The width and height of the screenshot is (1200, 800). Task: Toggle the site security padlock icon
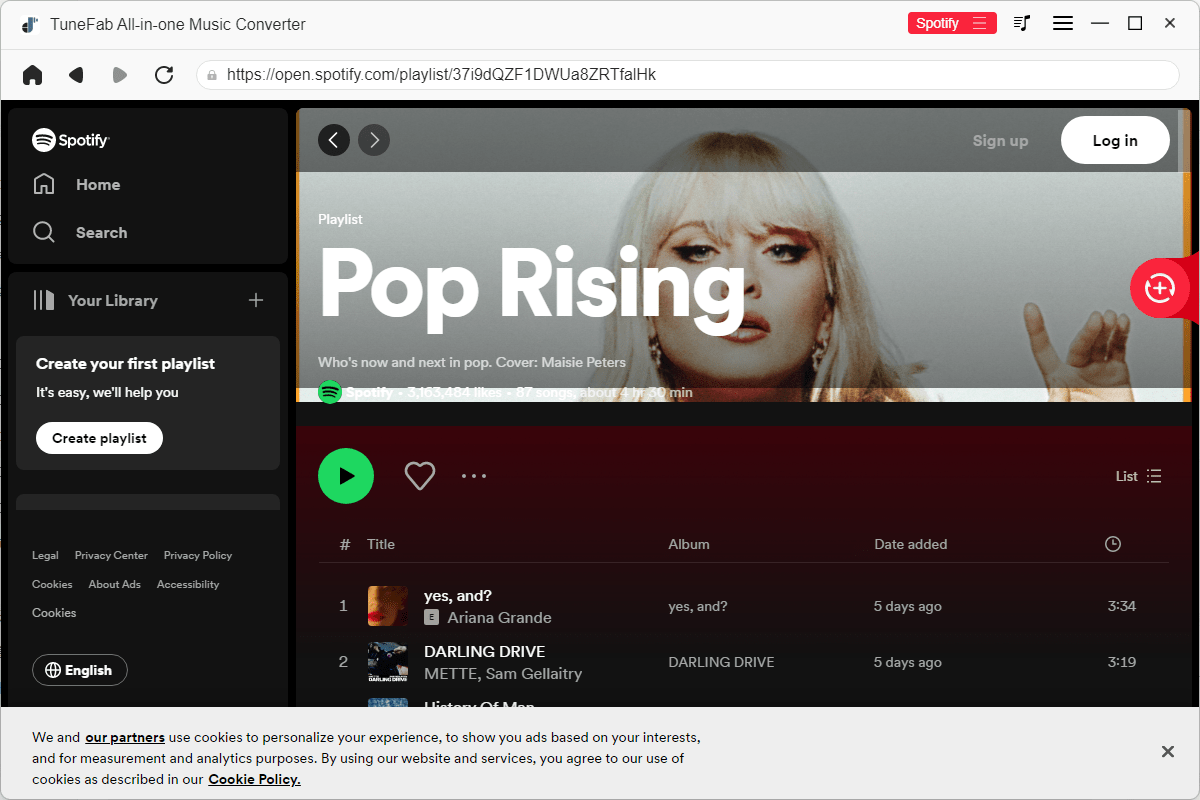pyautogui.click(x=211, y=74)
